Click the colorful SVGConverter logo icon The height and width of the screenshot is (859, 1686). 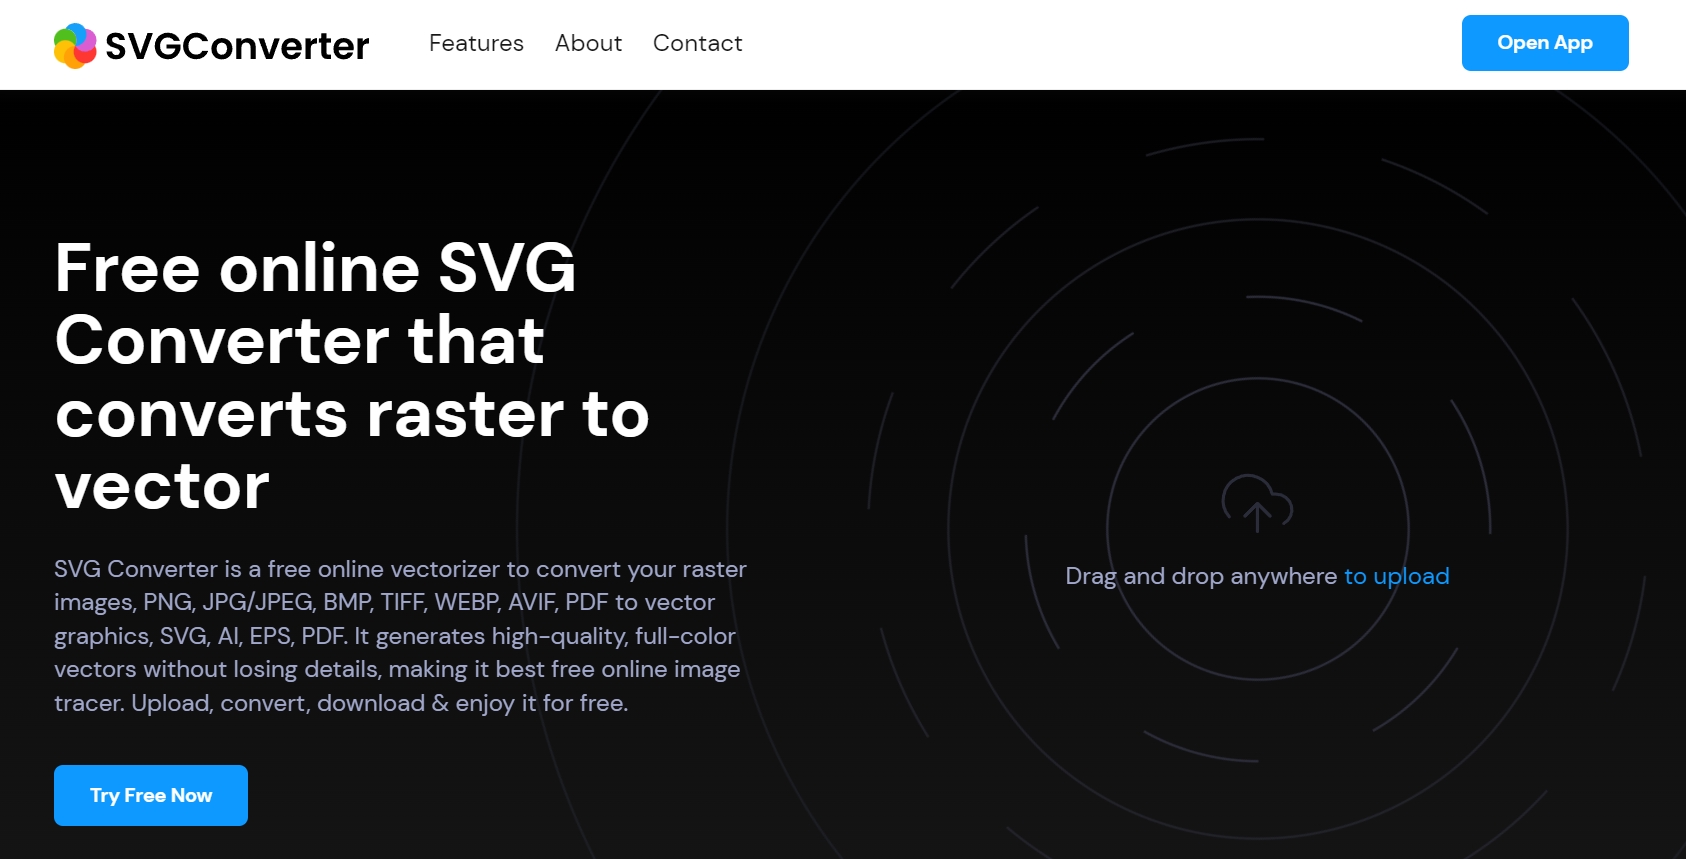[75, 46]
